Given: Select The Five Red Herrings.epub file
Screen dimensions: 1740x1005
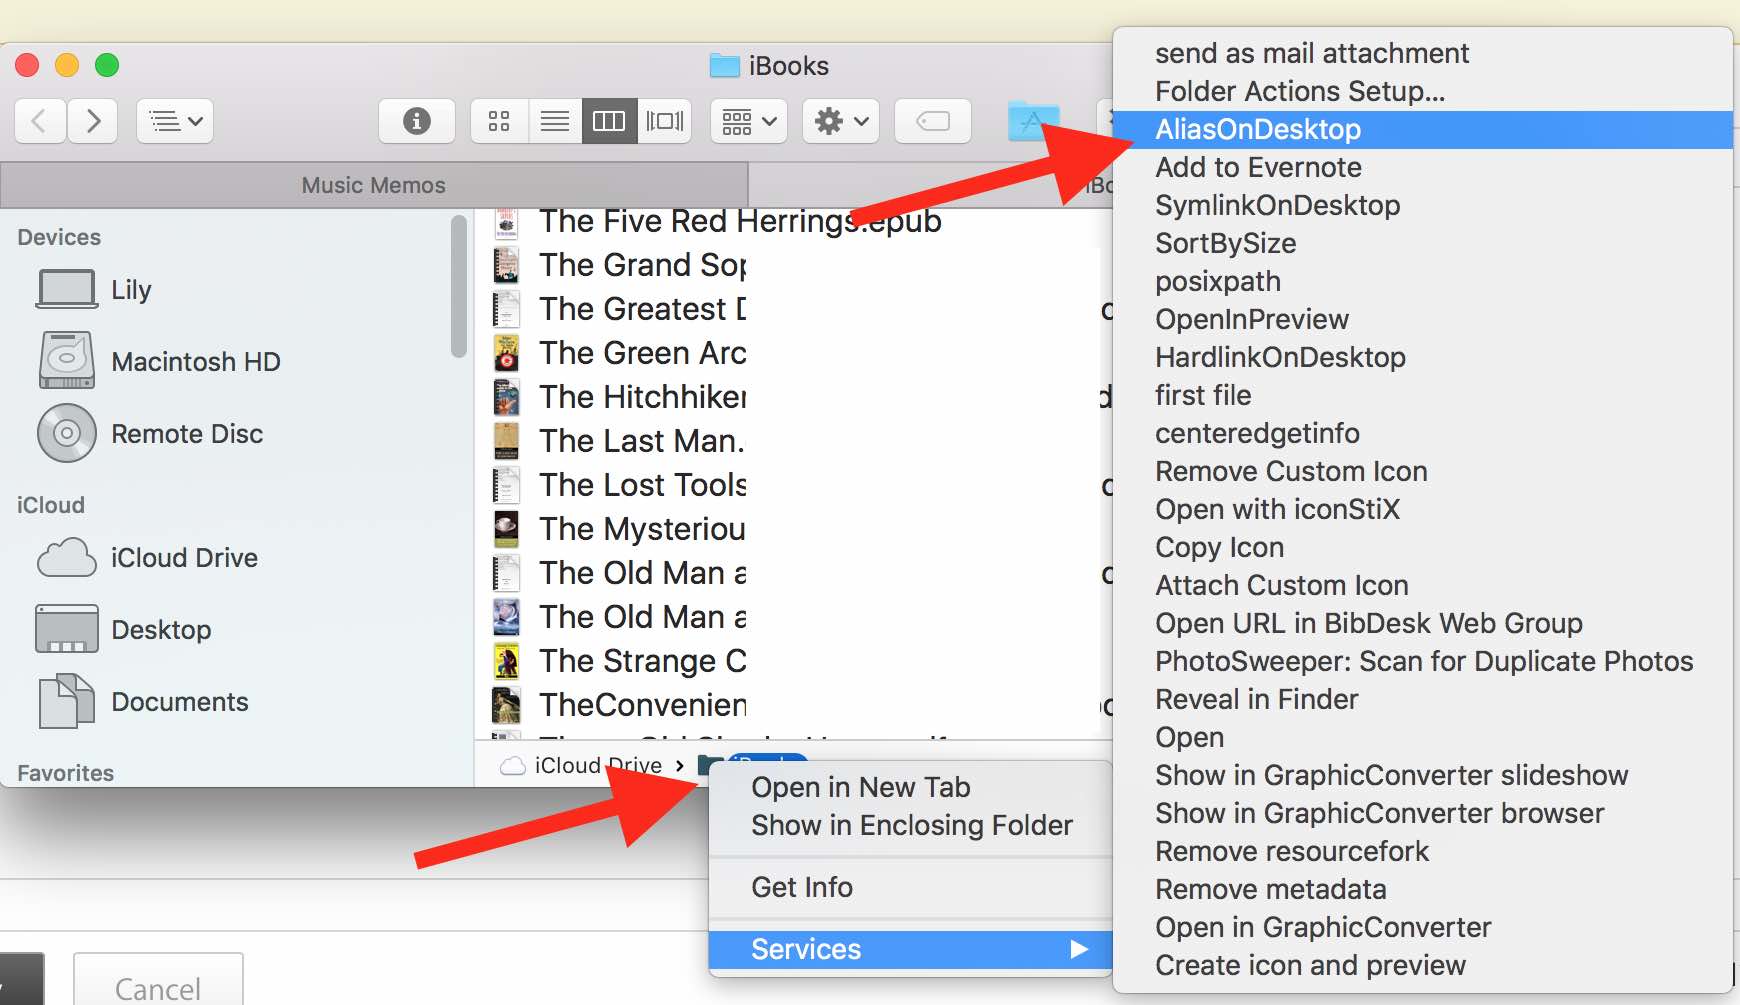Looking at the screenshot, I should pyautogui.click(x=740, y=221).
